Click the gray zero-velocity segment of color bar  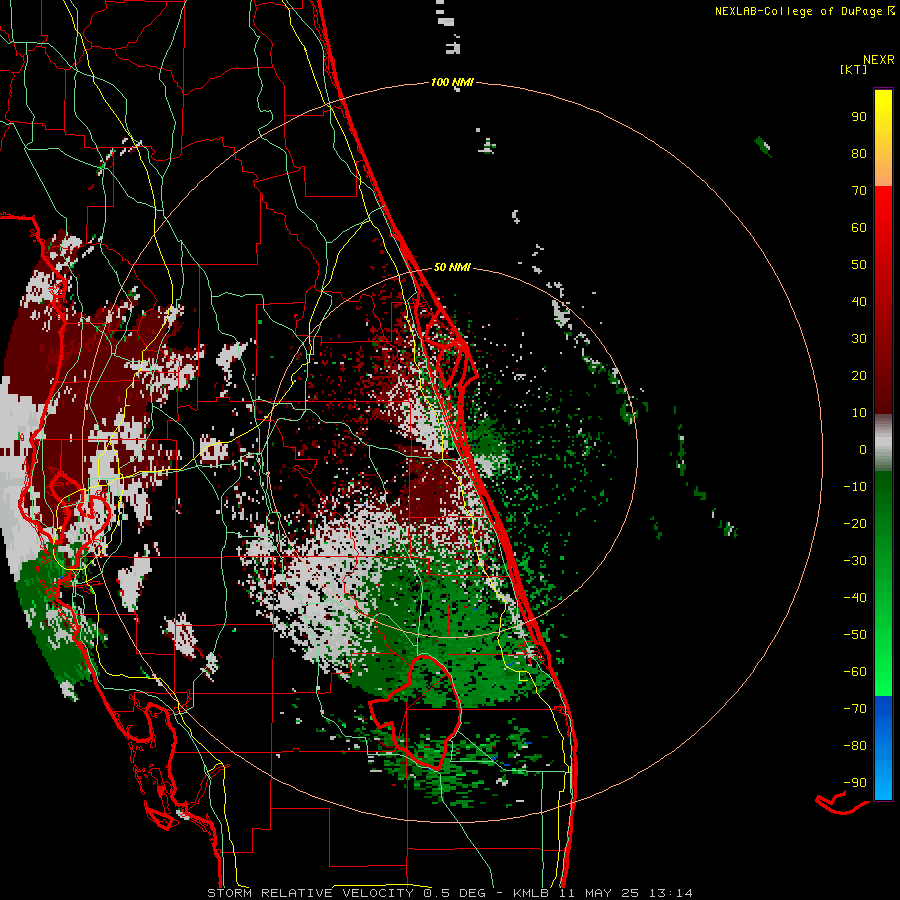(x=883, y=443)
